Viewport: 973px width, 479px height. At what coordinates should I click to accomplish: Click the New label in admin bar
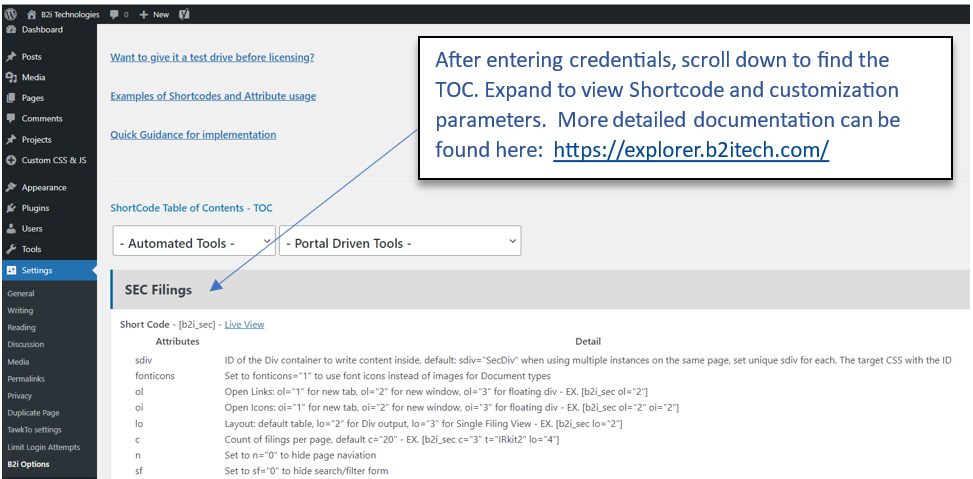pos(161,14)
